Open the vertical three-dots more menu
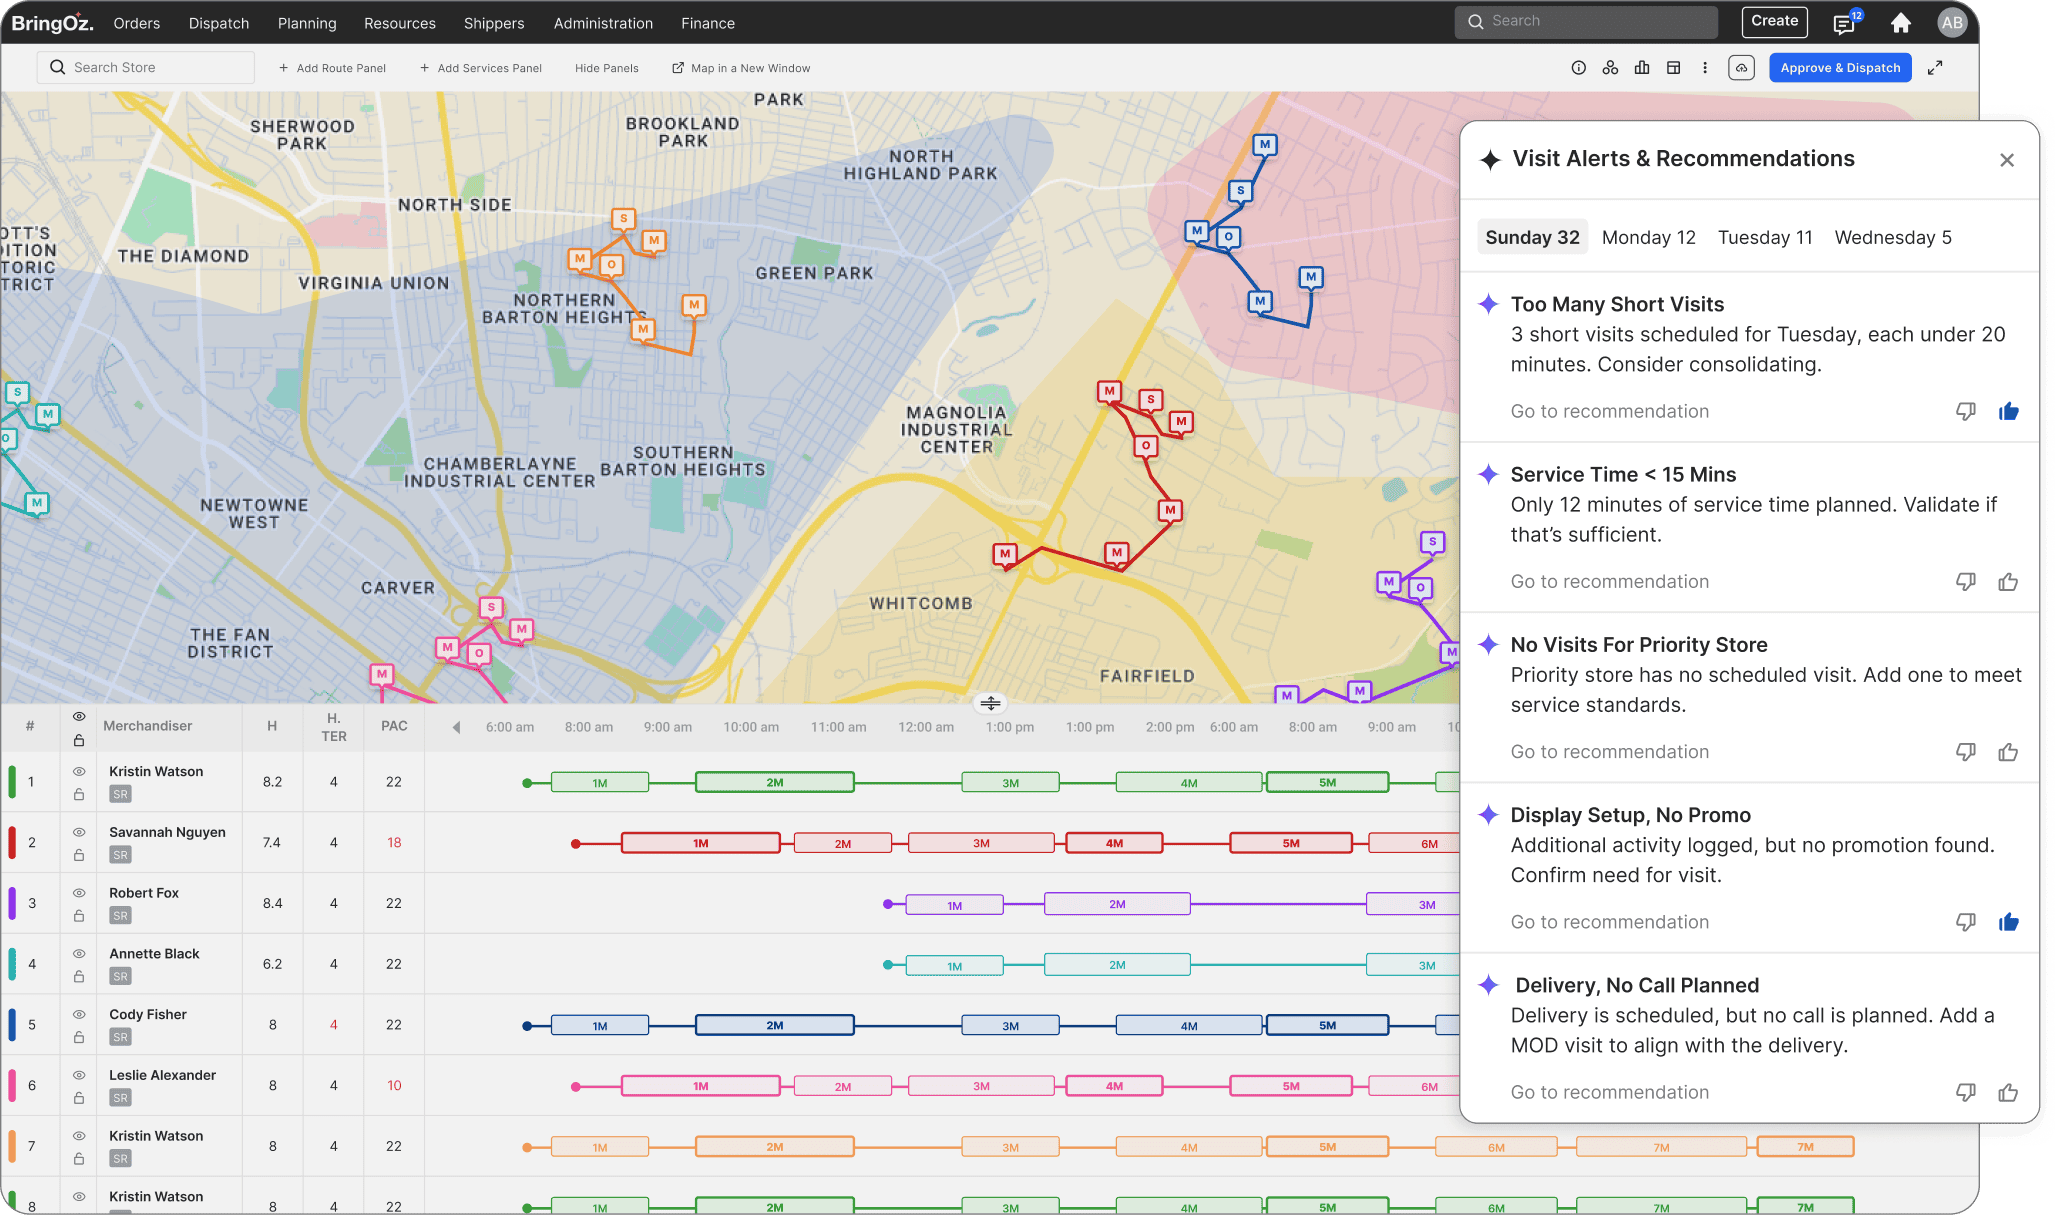 [1705, 68]
